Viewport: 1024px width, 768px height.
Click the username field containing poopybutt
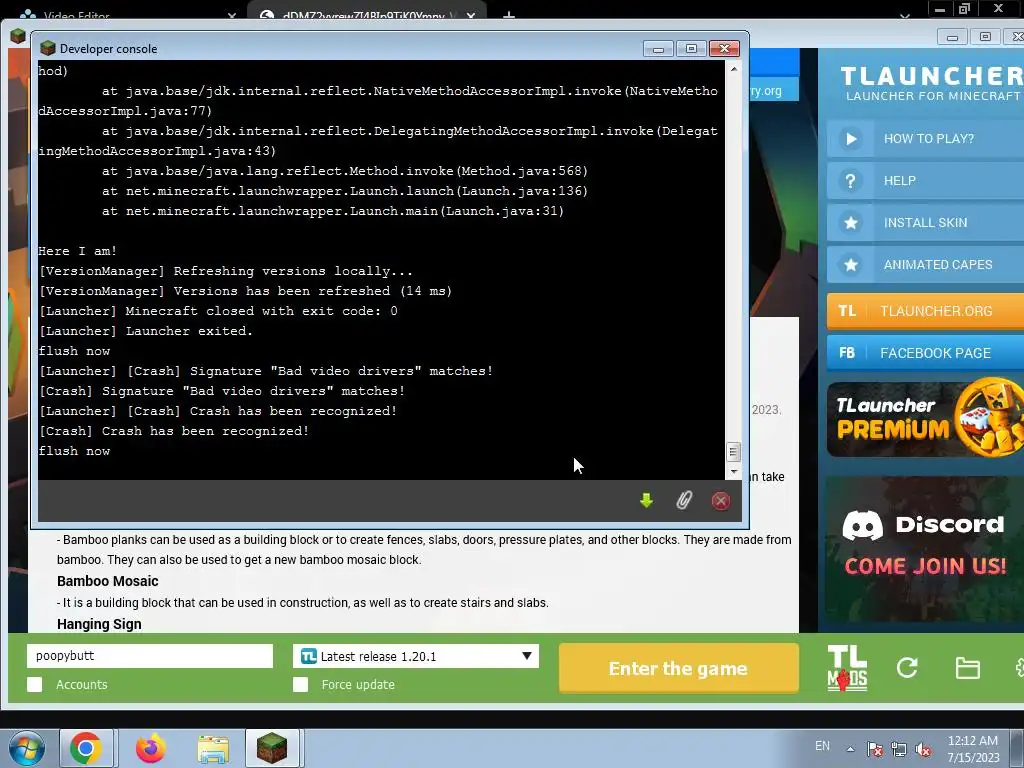tap(150, 656)
